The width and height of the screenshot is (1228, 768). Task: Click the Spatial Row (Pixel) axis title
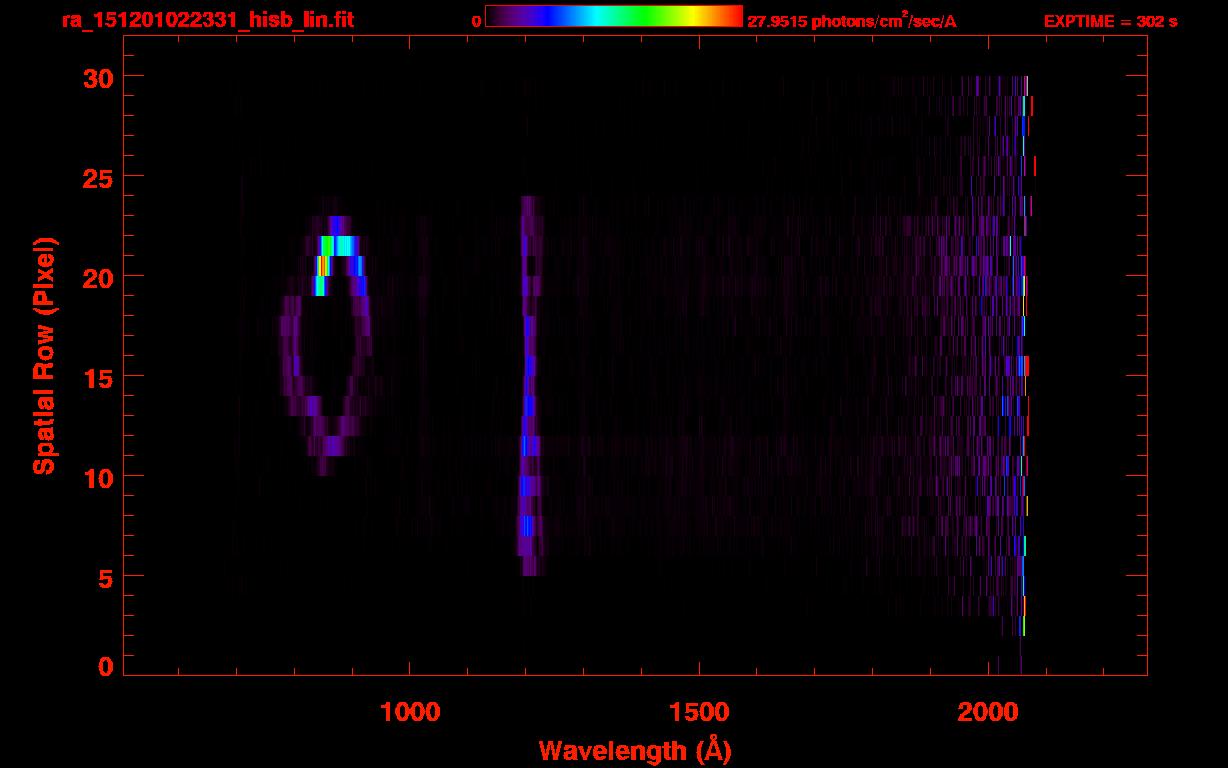(42, 356)
